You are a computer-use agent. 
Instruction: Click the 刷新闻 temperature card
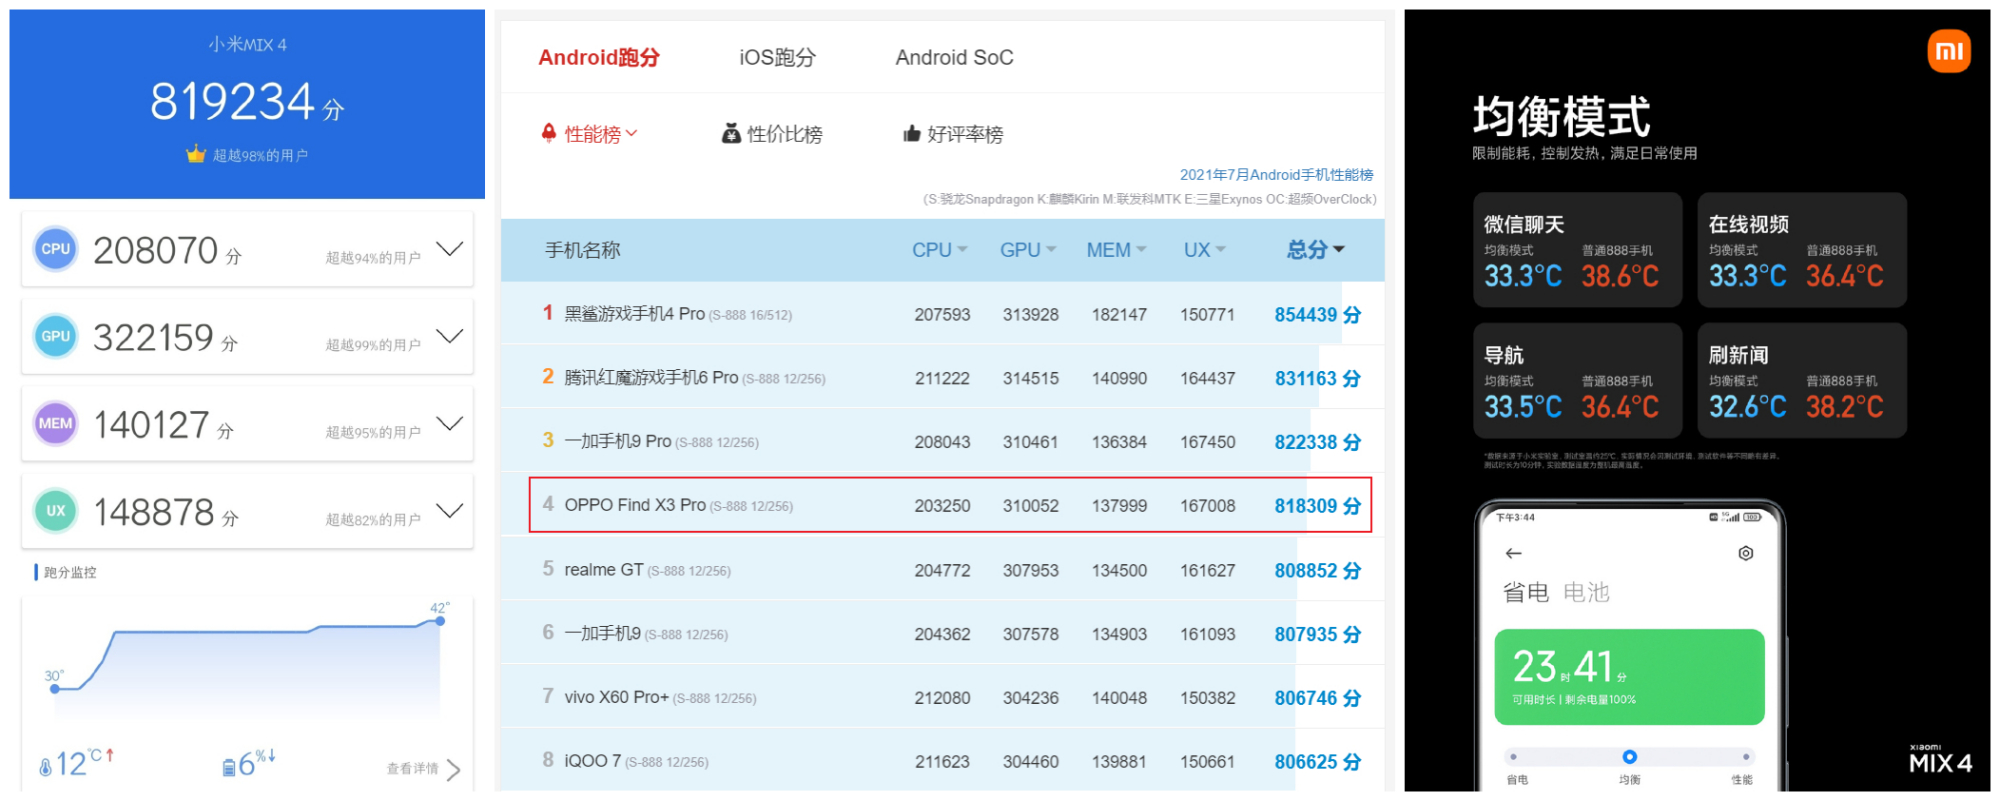click(x=1802, y=380)
